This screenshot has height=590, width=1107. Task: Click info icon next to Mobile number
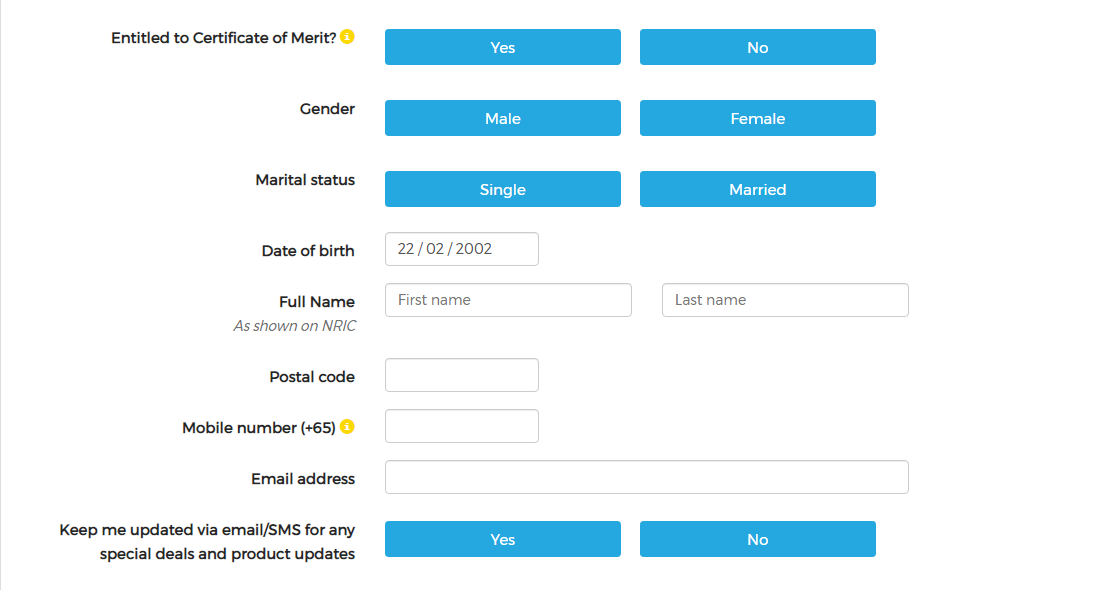point(347,426)
